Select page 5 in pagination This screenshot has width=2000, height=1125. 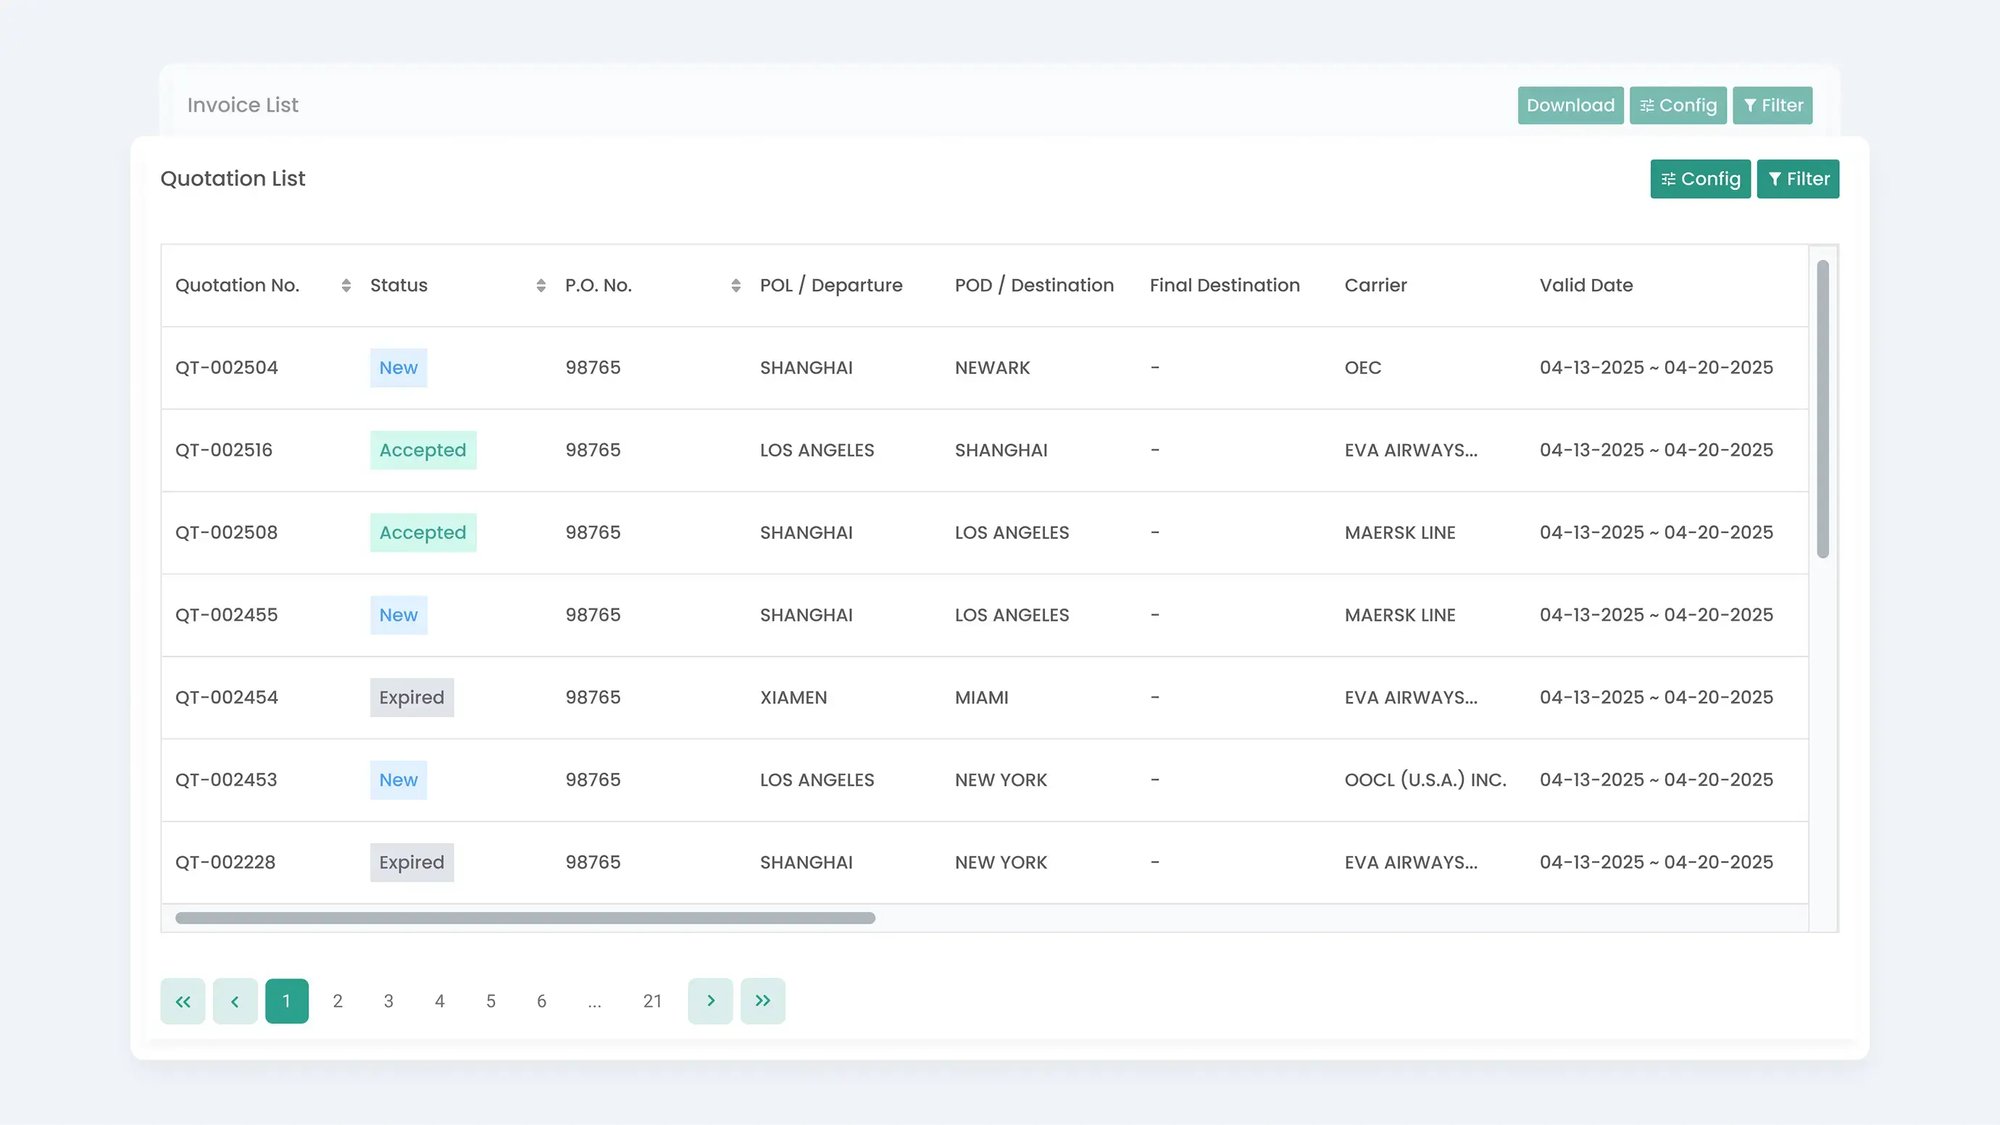click(491, 1001)
